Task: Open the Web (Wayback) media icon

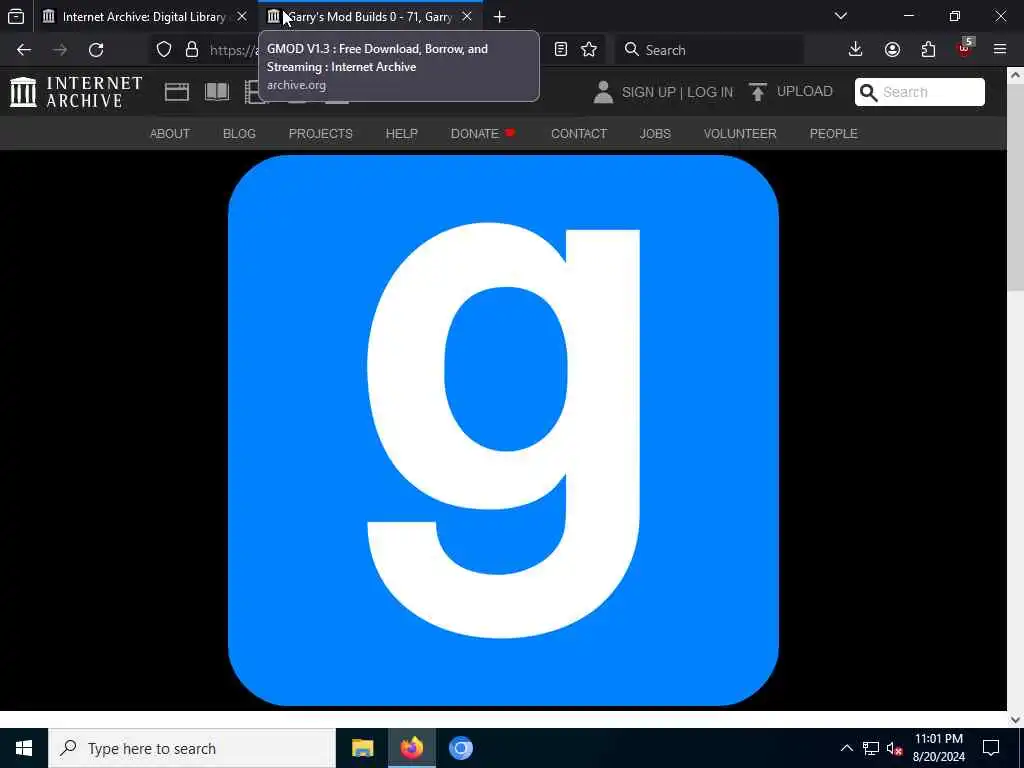Action: (x=176, y=91)
